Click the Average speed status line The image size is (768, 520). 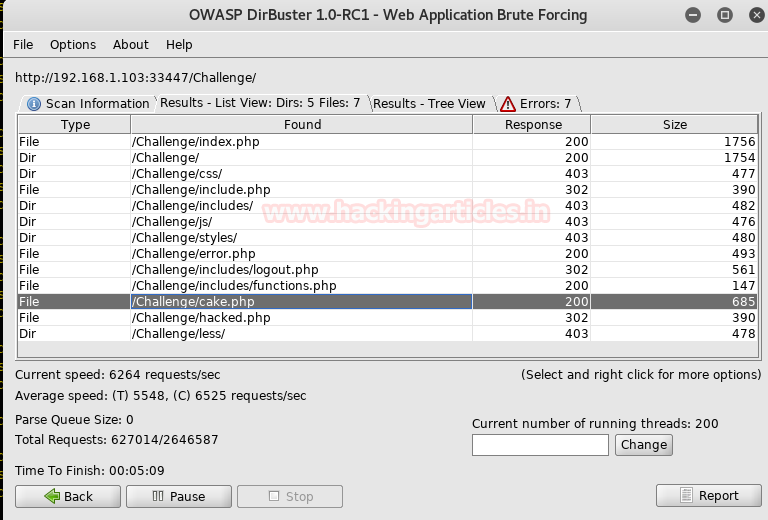(x=161, y=396)
